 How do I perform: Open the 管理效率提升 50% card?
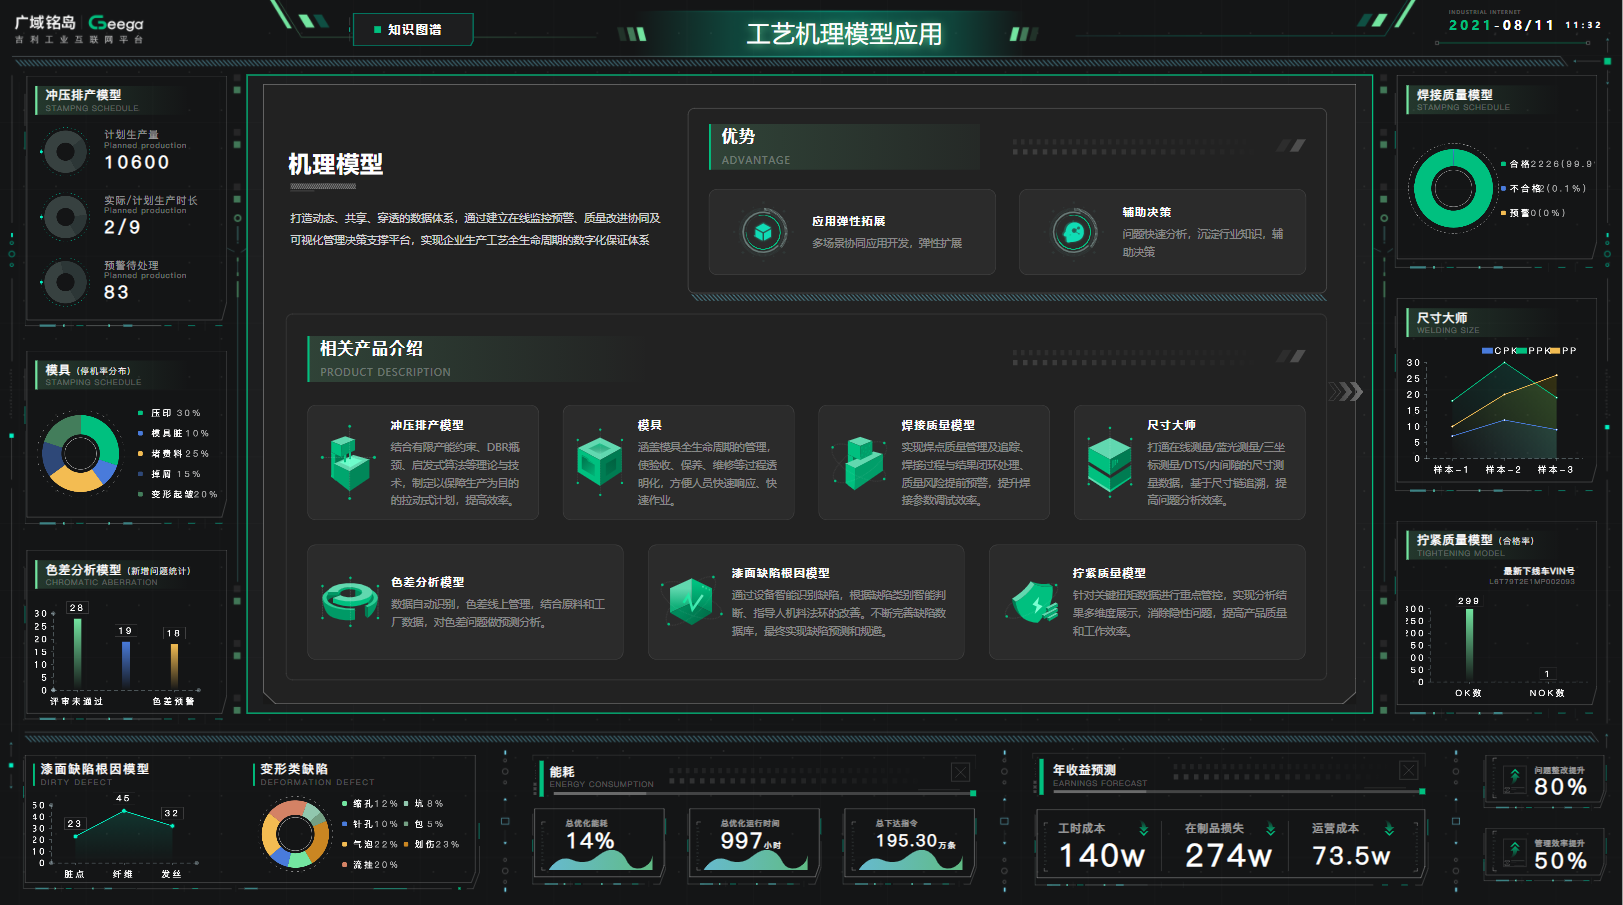(1546, 853)
